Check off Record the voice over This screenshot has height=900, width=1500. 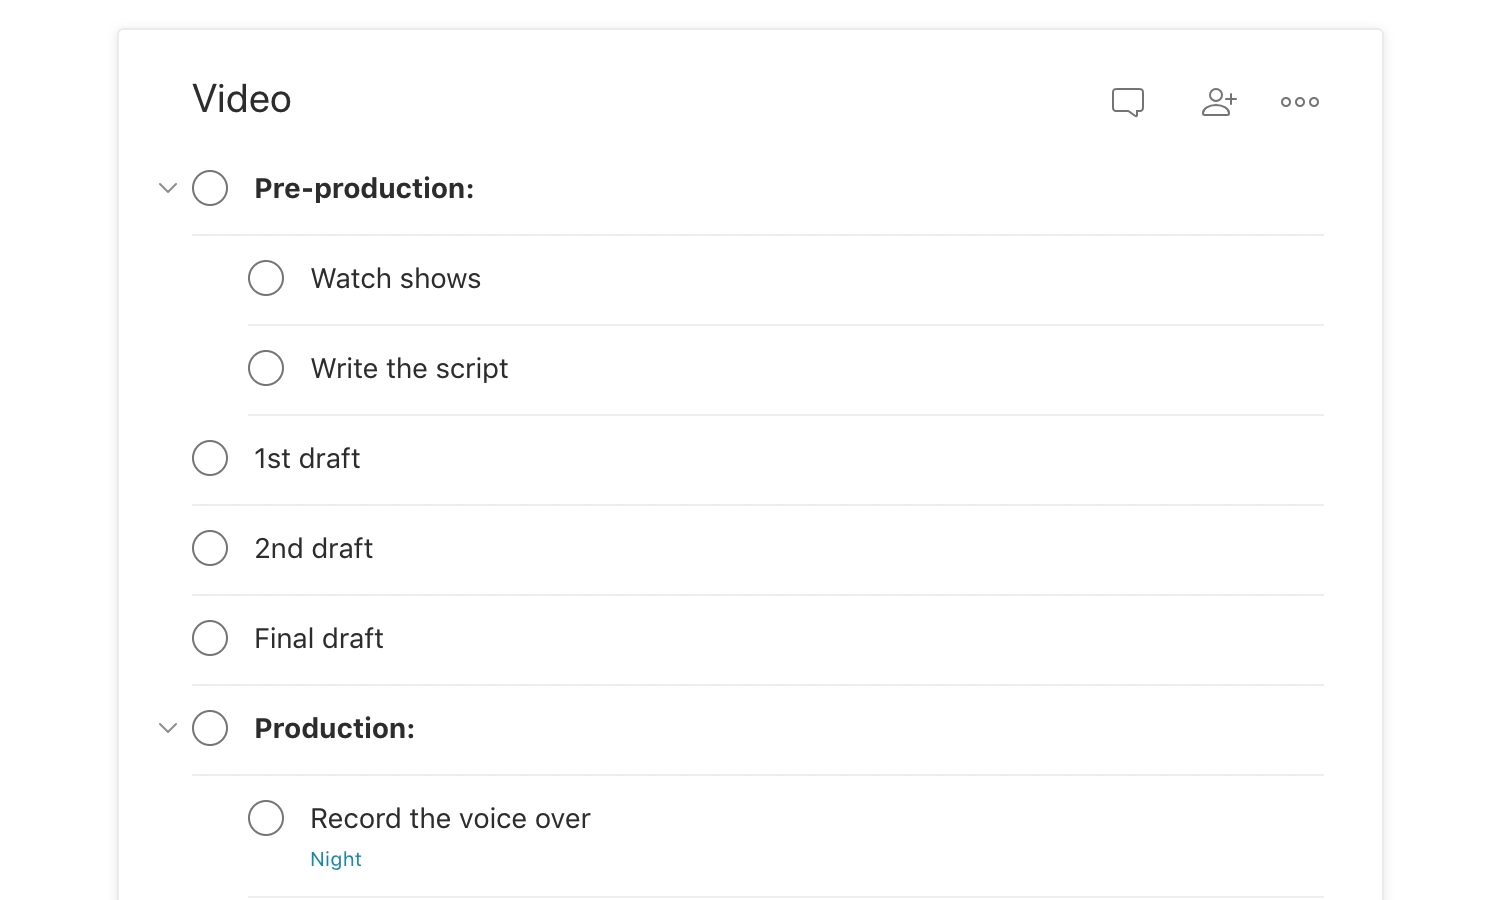pyautogui.click(x=266, y=818)
